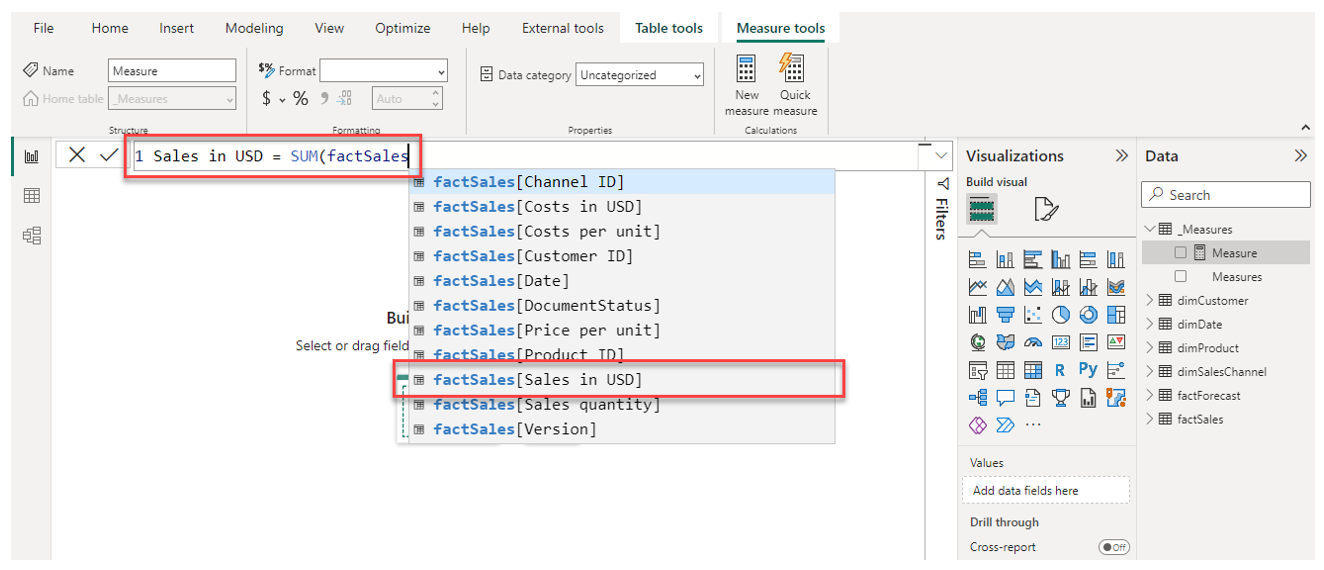This screenshot has width=1324, height=570.
Task: Collapse the Visualizations pane
Action: 1121,156
